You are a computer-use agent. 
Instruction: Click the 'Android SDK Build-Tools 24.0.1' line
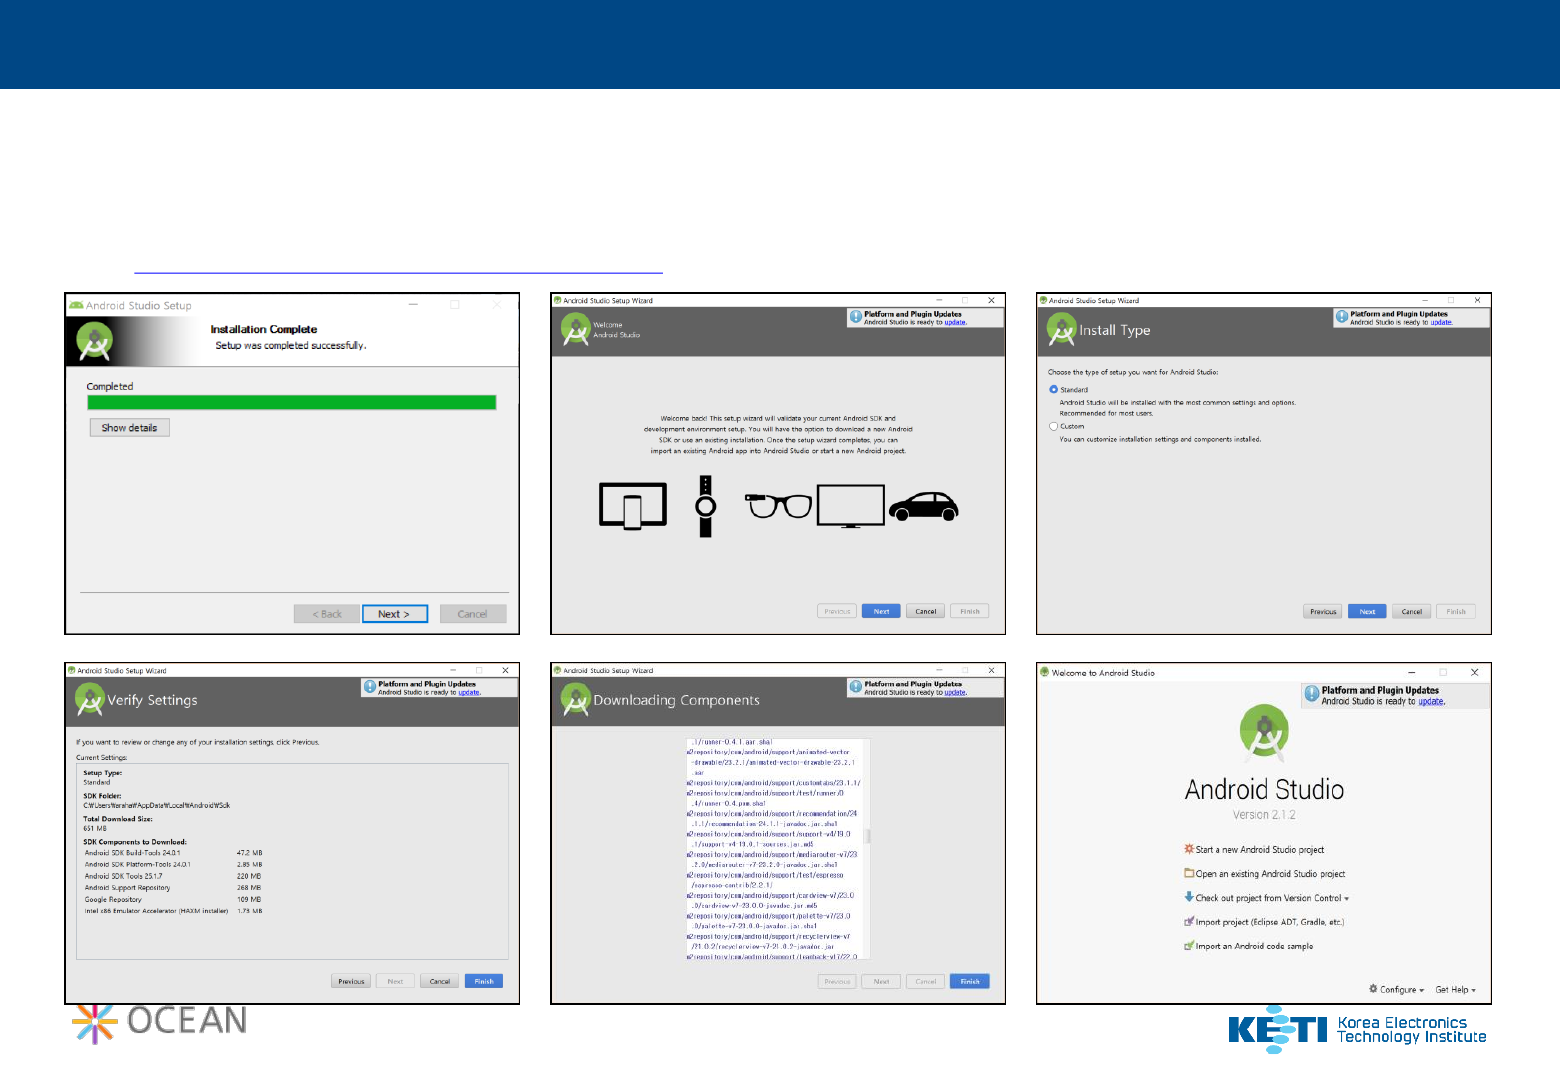click(173, 853)
